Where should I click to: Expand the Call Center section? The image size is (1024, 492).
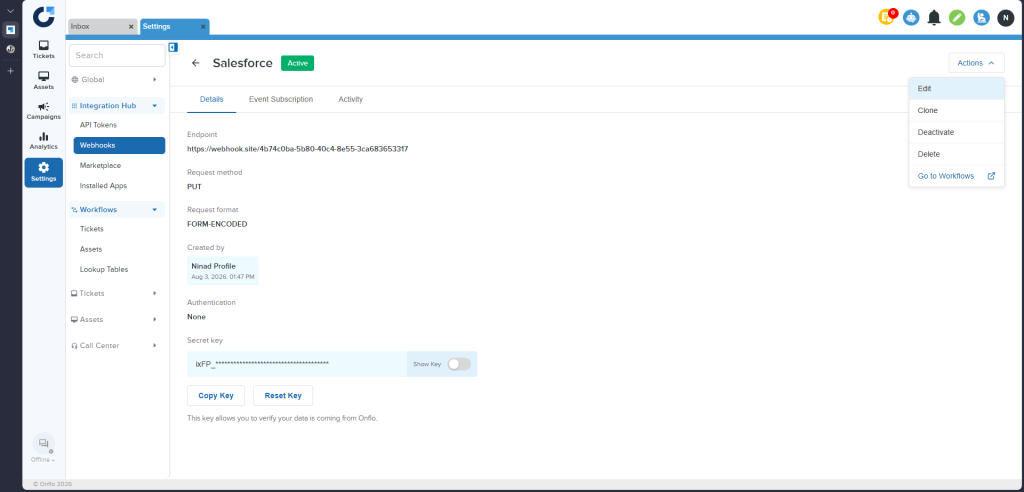point(117,346)
